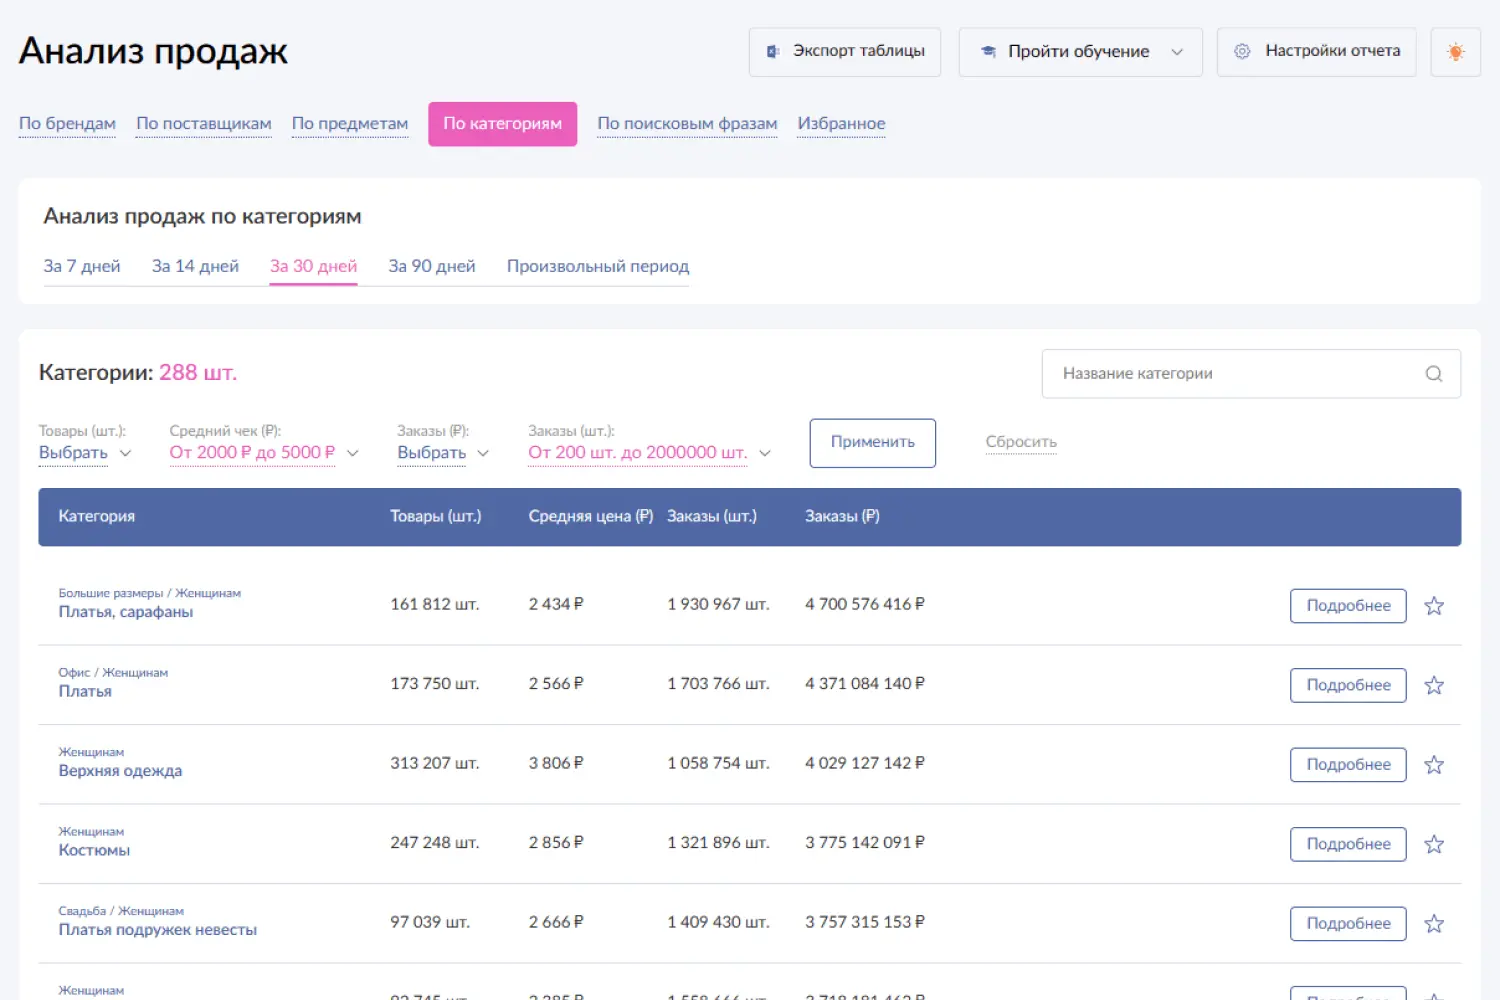Star the Костюмы category
The height and width of the screenshot is (1000, 1500).
click(1434, 844)
